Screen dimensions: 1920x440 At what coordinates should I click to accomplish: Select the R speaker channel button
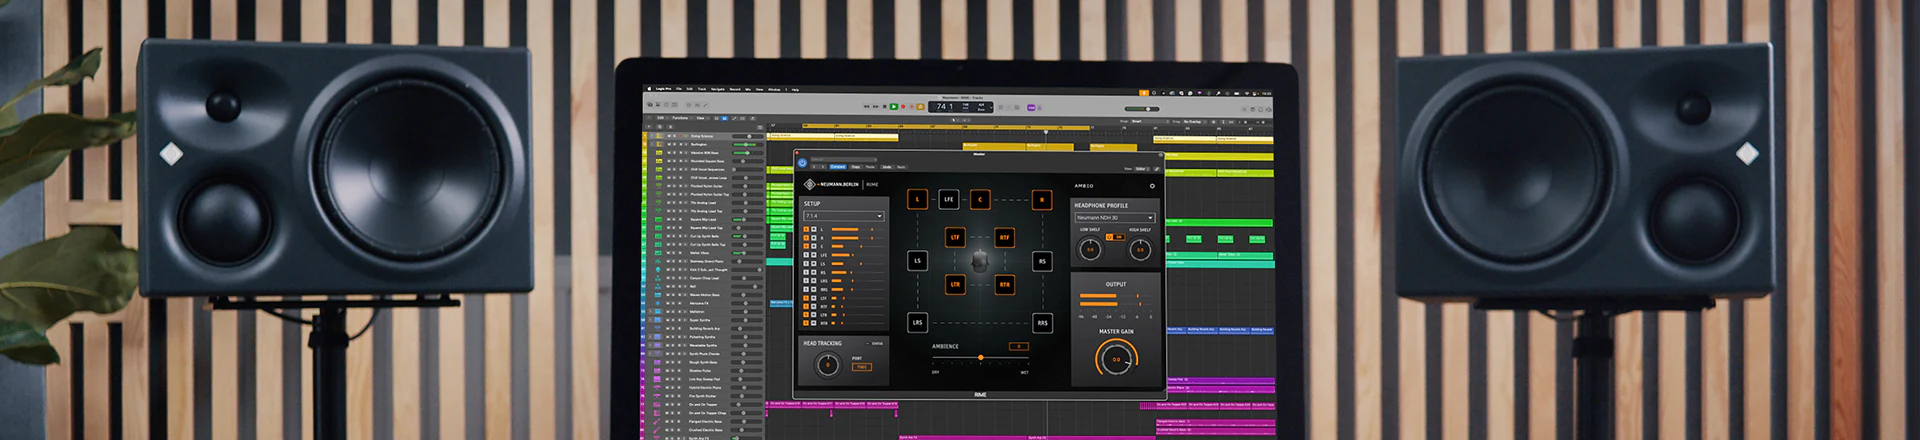pos(1042,200)
